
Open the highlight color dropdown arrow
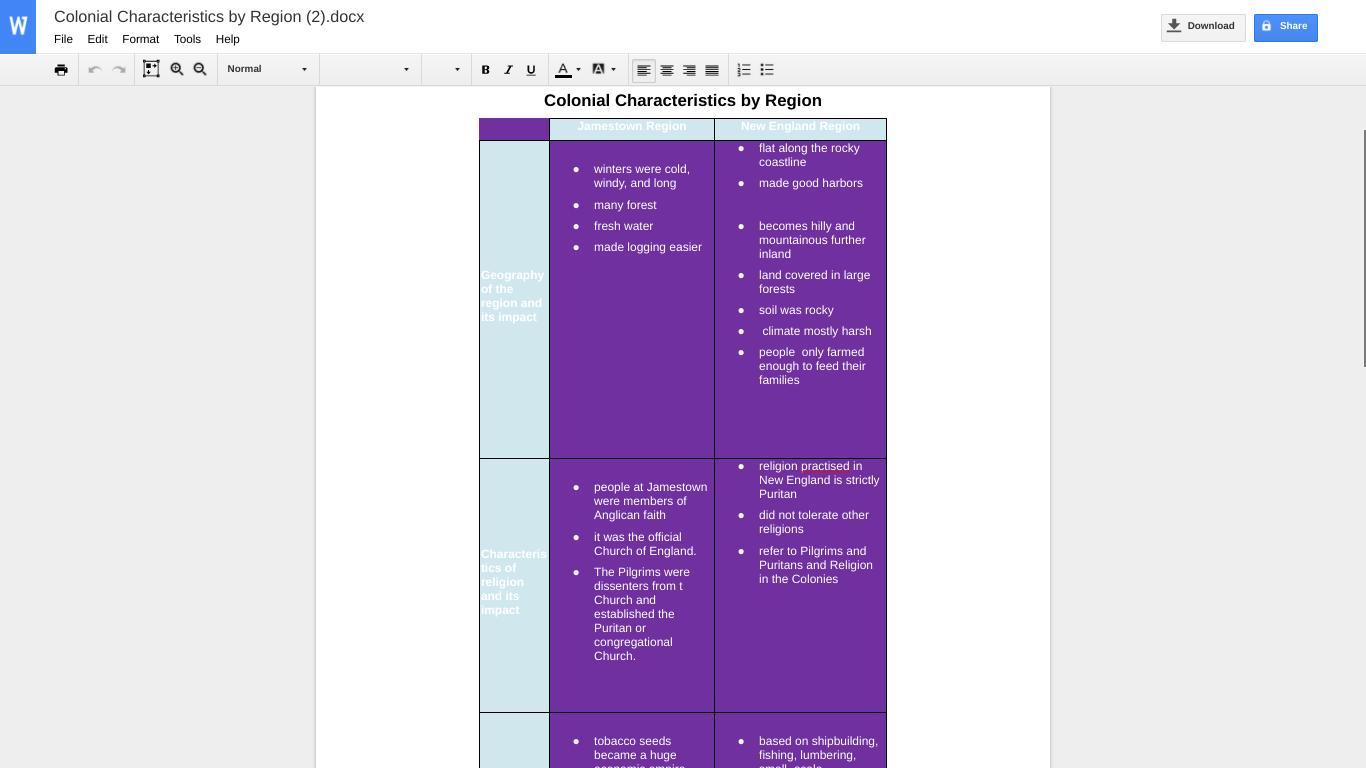click(613, 70)
